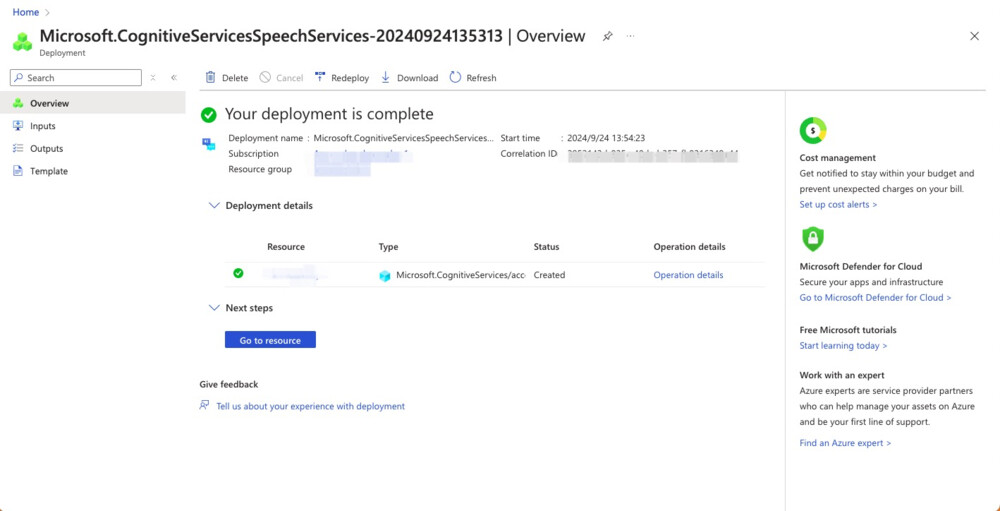The width and height of the screenshot is (1000, 511).
Task: Click the Defender for Cloud shield icon
Action: click(812, 239)
